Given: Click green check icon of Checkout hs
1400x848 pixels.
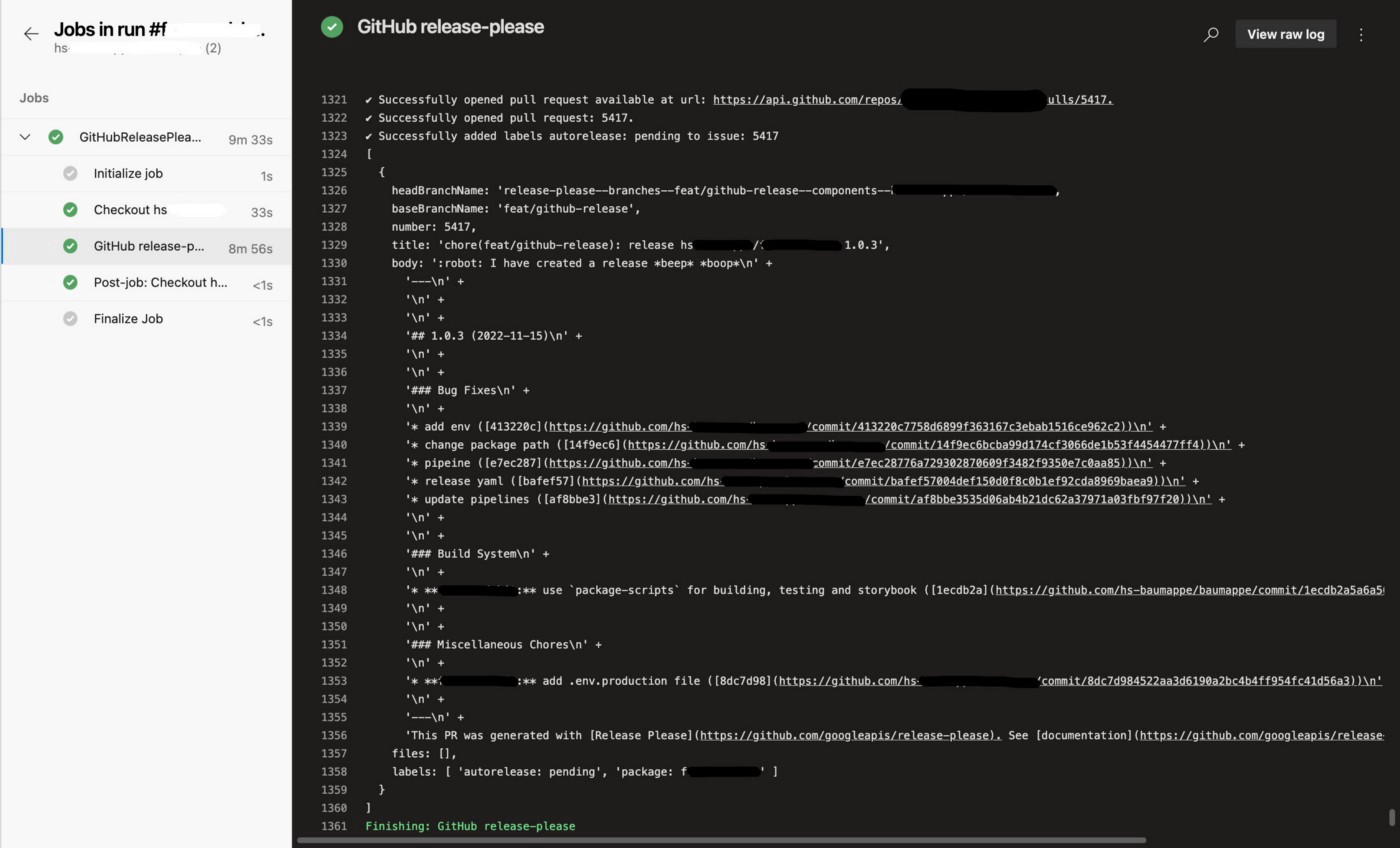Looking at the screenshot, I should (70, 210).
